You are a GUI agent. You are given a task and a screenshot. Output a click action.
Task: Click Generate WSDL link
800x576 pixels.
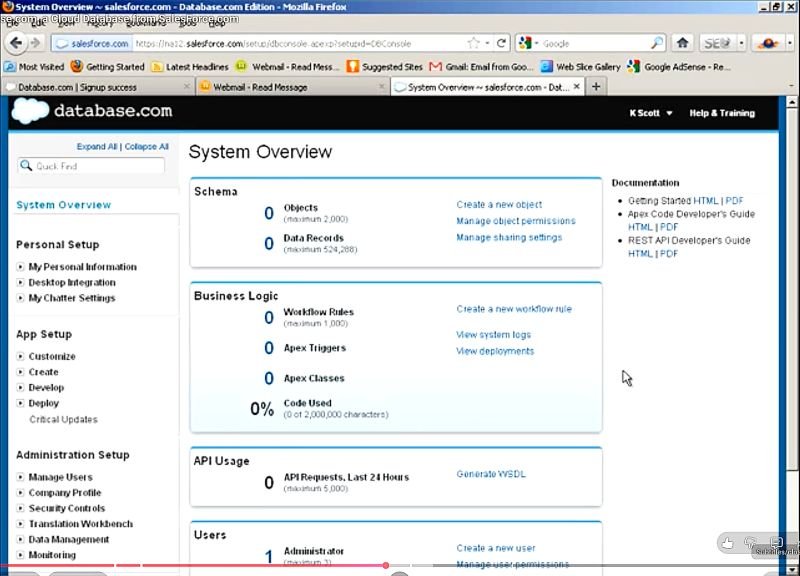coord(491,474)
